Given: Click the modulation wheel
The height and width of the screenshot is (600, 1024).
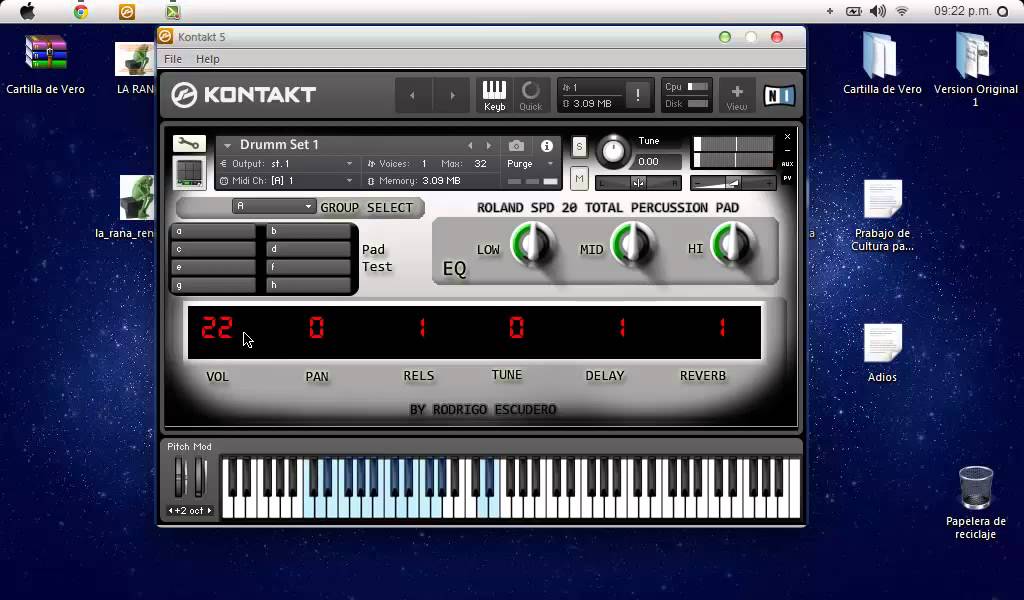Looking at the screenshot, I should coord(200,477).
